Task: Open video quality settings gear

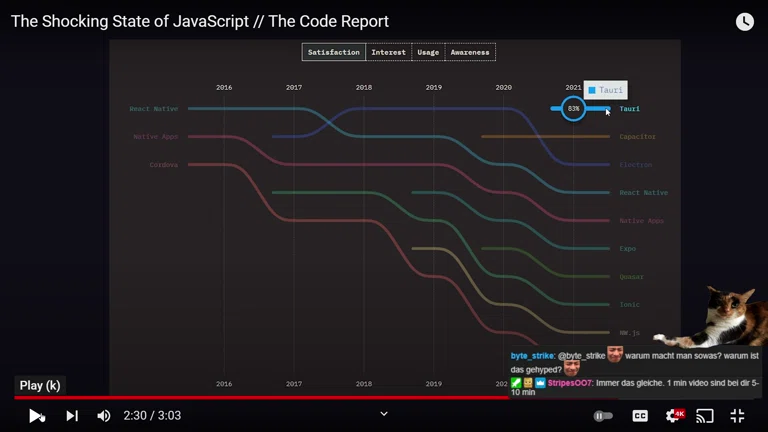Action: (x=673, y=416)
